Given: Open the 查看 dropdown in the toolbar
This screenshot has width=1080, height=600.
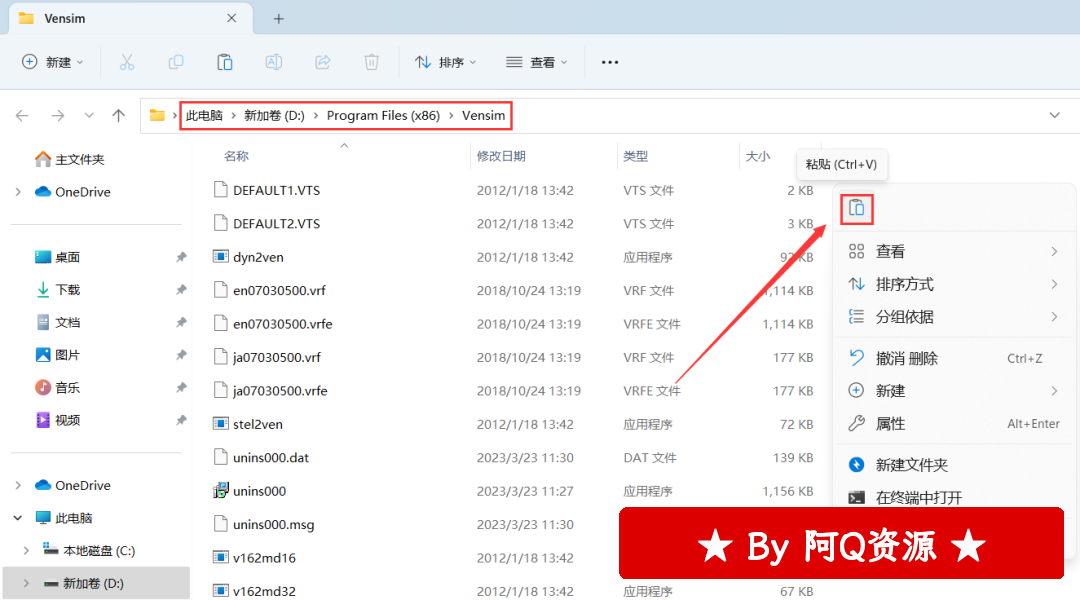Looking at the screenshot, I should [537, 62].
